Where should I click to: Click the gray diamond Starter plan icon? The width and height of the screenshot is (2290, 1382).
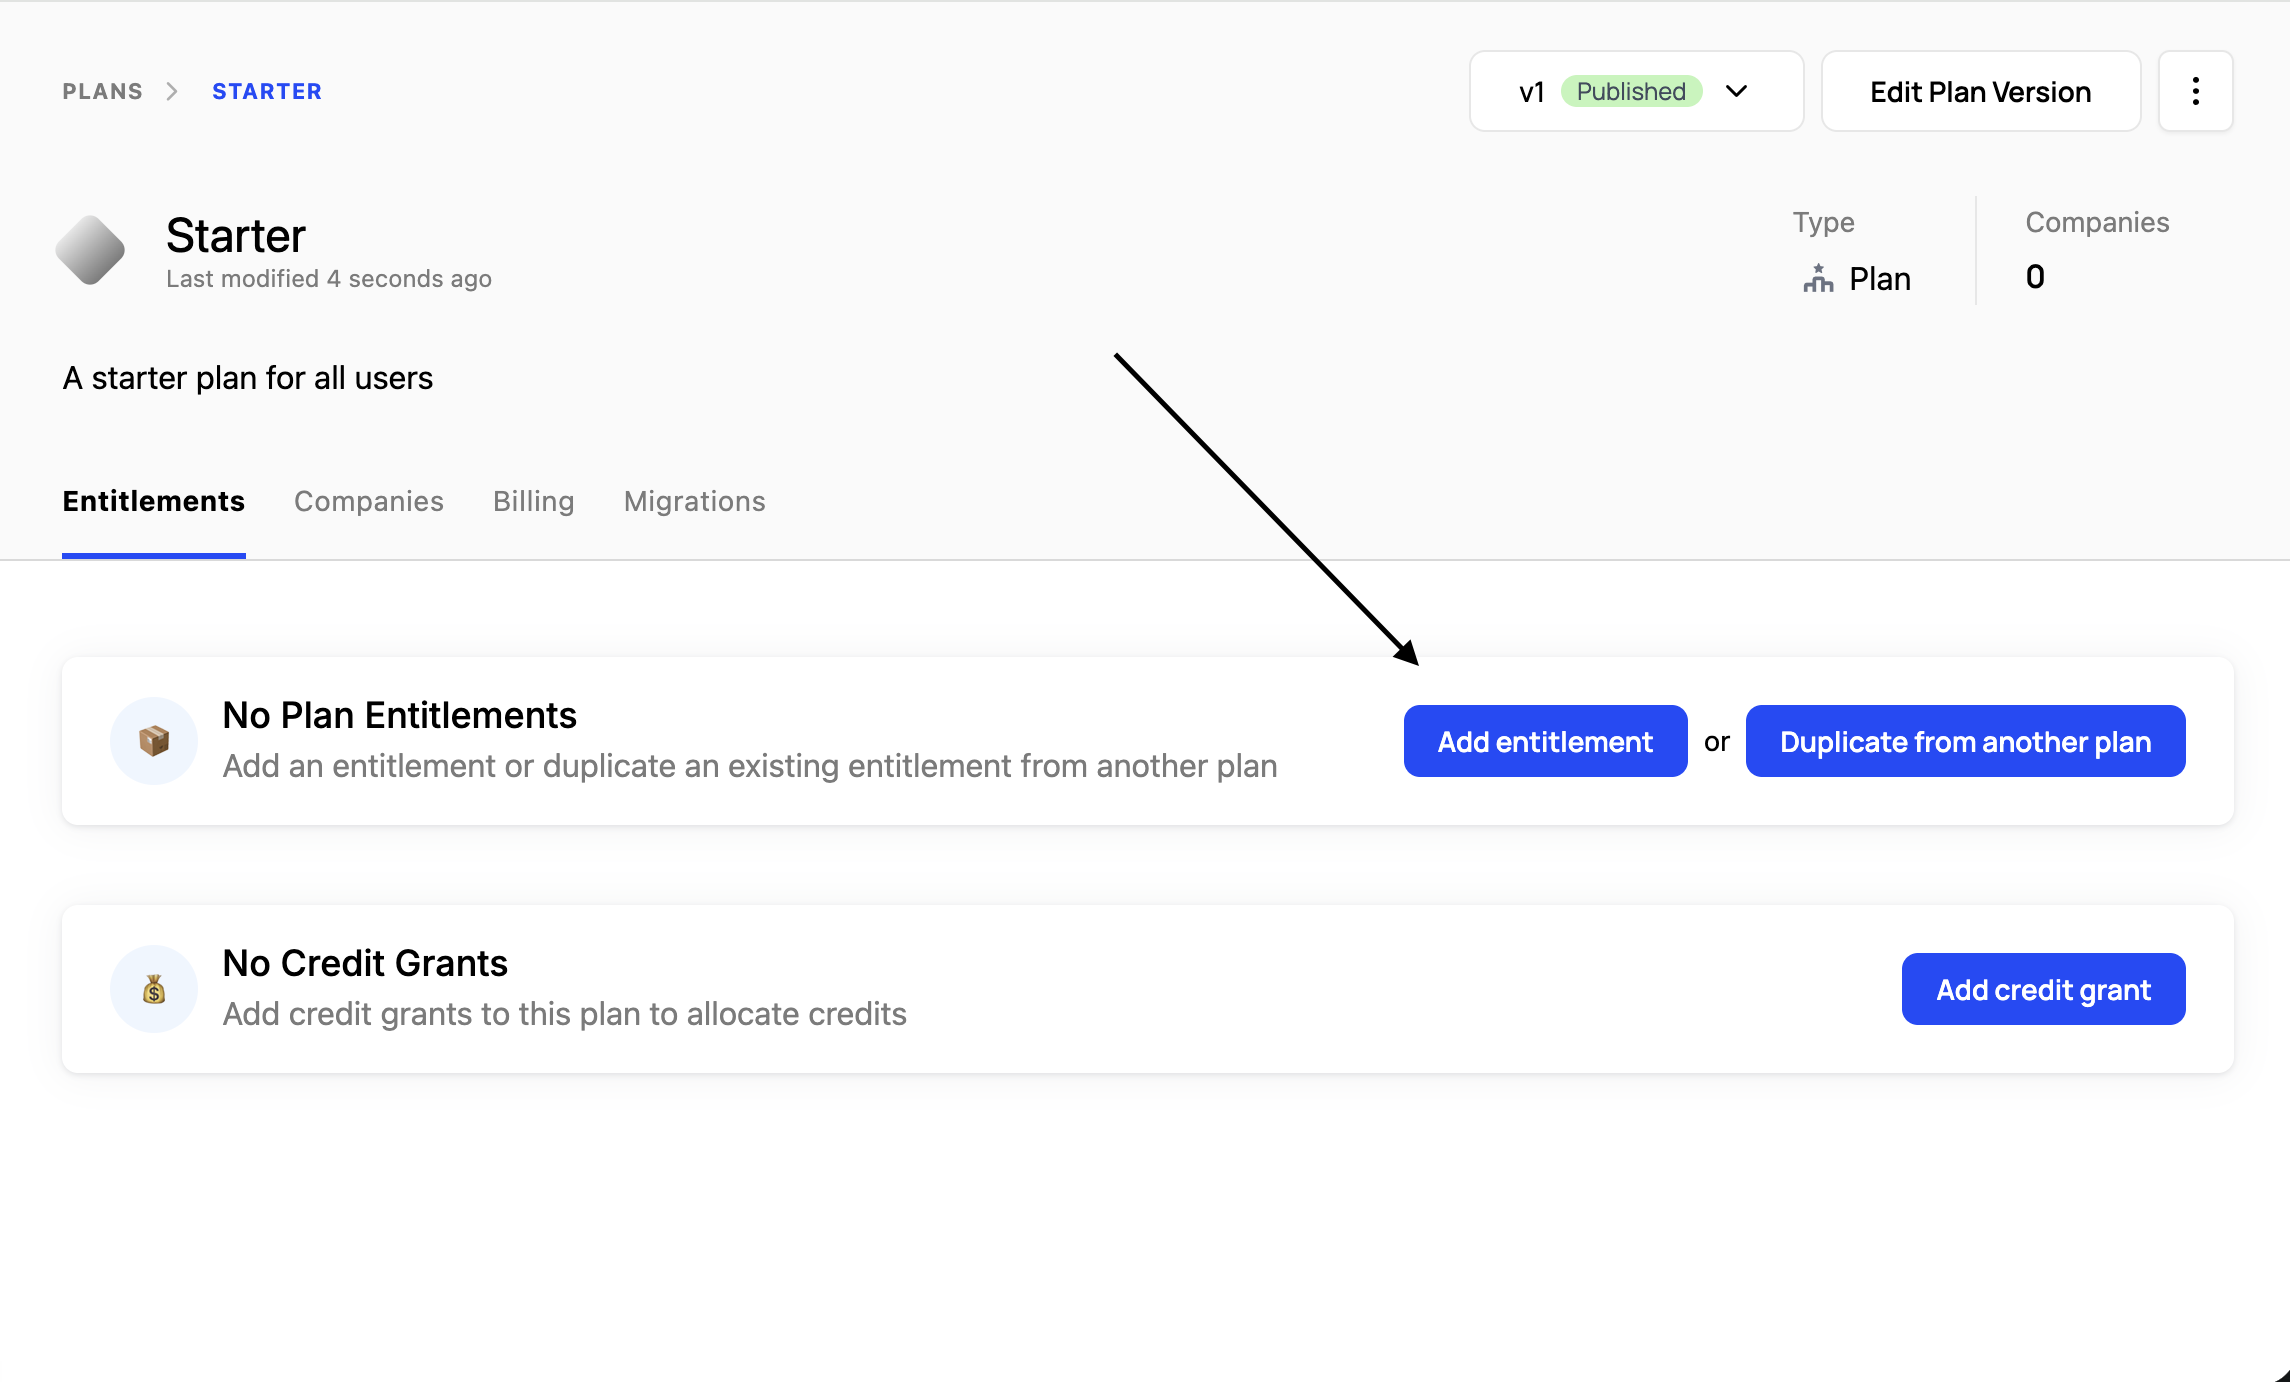click(90, 250)
